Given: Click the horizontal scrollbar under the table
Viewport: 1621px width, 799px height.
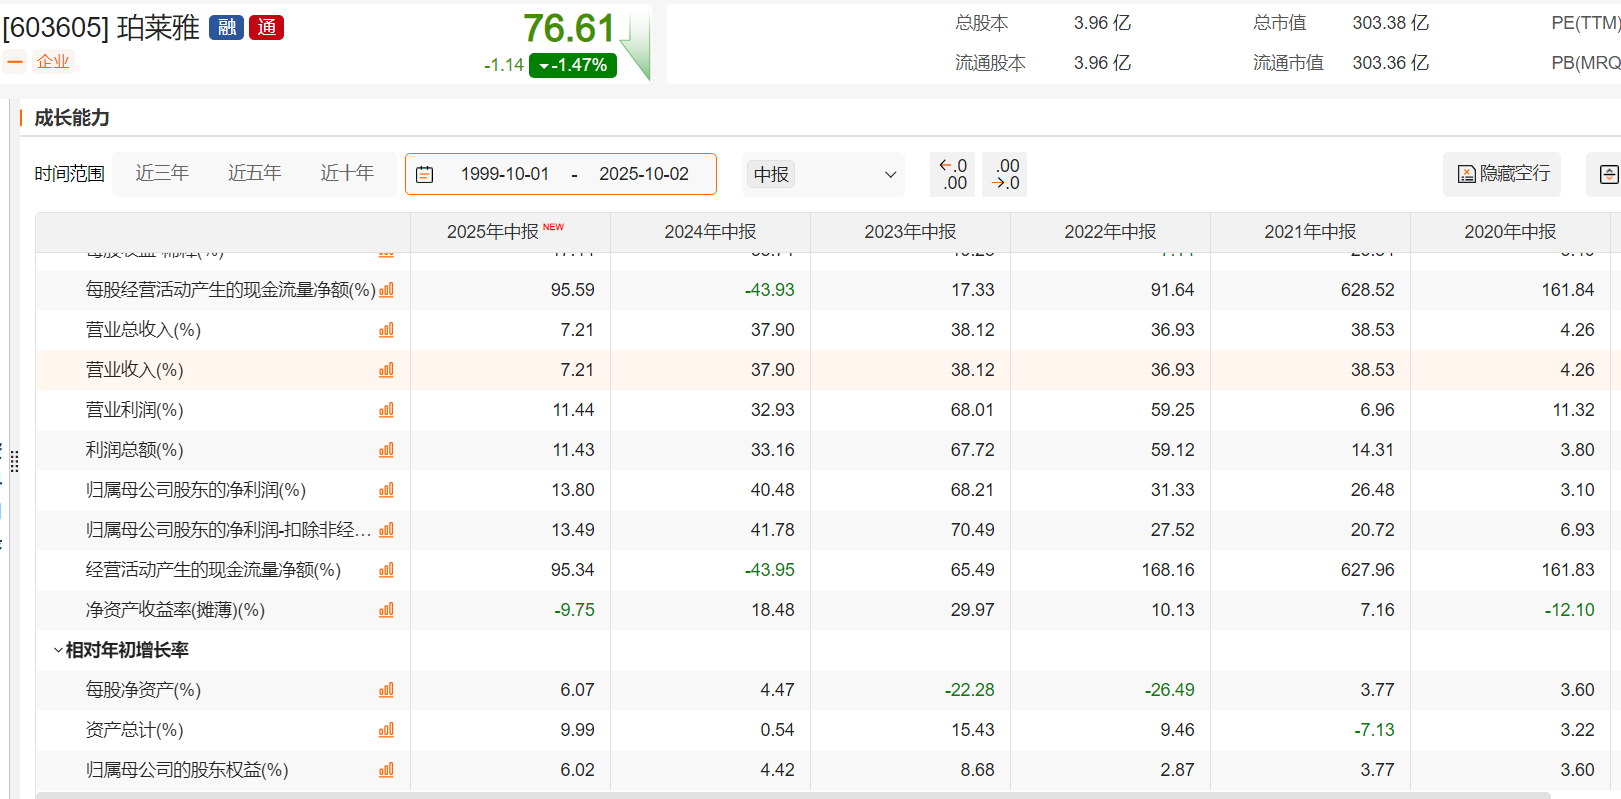Looking at the screenshot, I should click(x=793, y=795).
